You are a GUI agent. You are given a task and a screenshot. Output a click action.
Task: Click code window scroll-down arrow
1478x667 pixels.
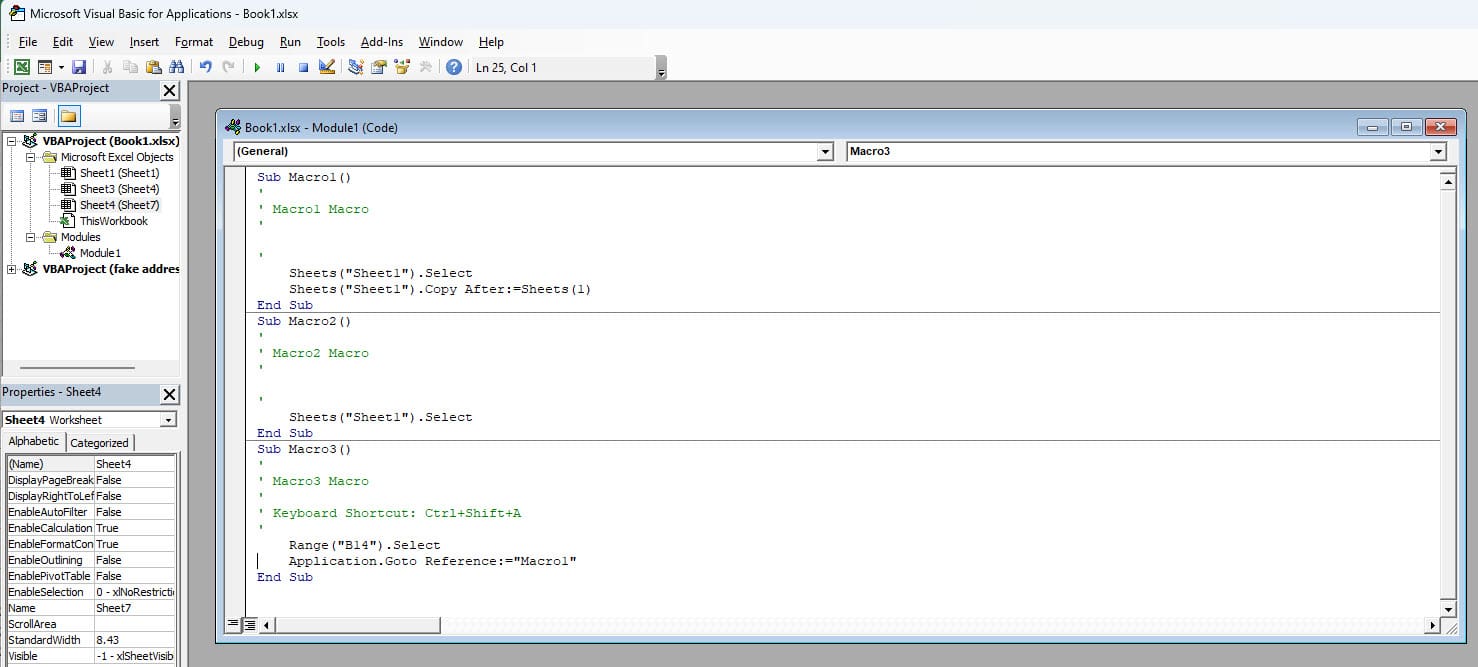click(x=1447, y=609)
